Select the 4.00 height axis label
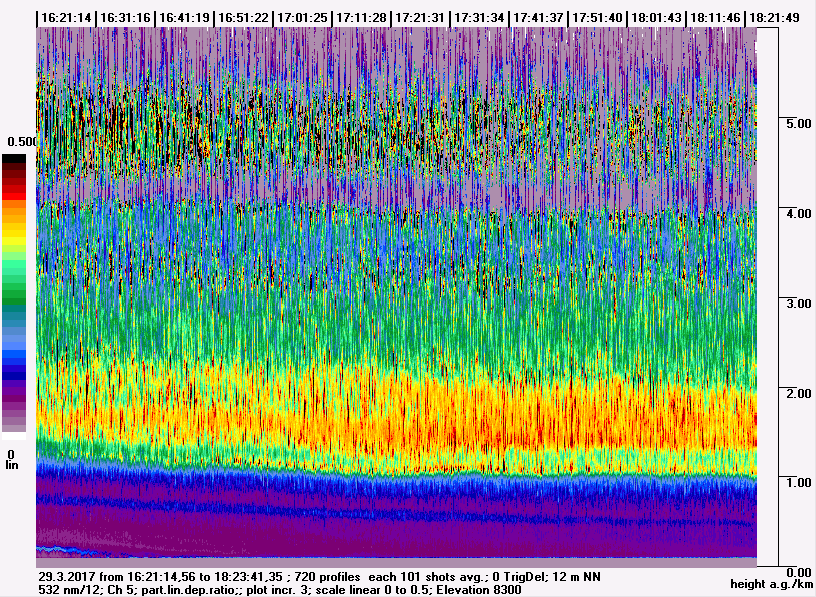This screenshot has height=597, width=816. coord(798,214)
